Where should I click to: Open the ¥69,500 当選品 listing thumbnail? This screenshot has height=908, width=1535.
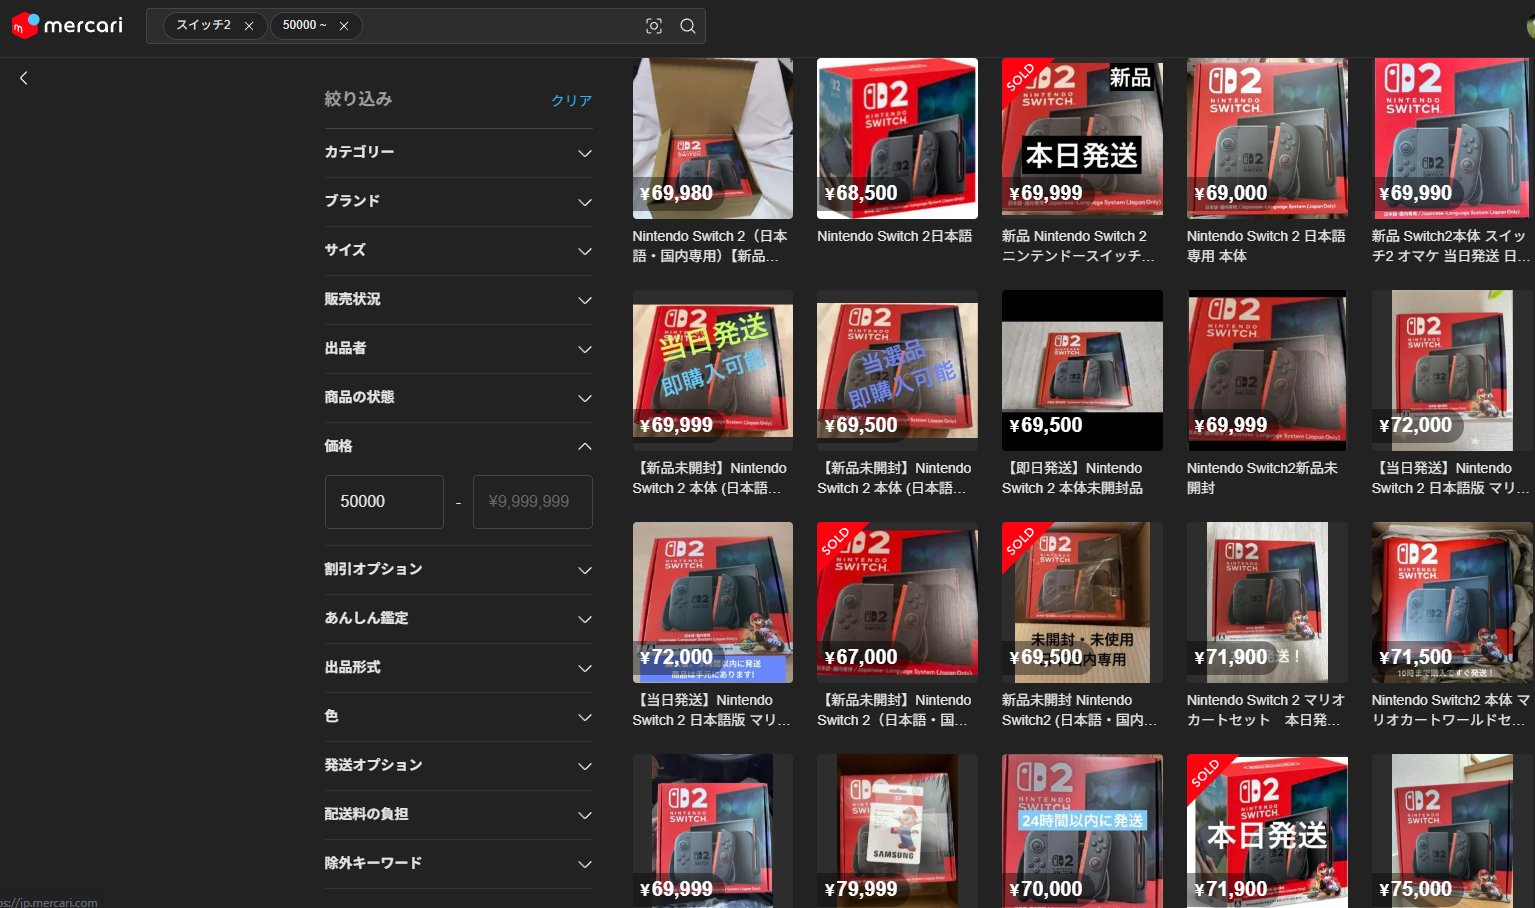point(897,370)
